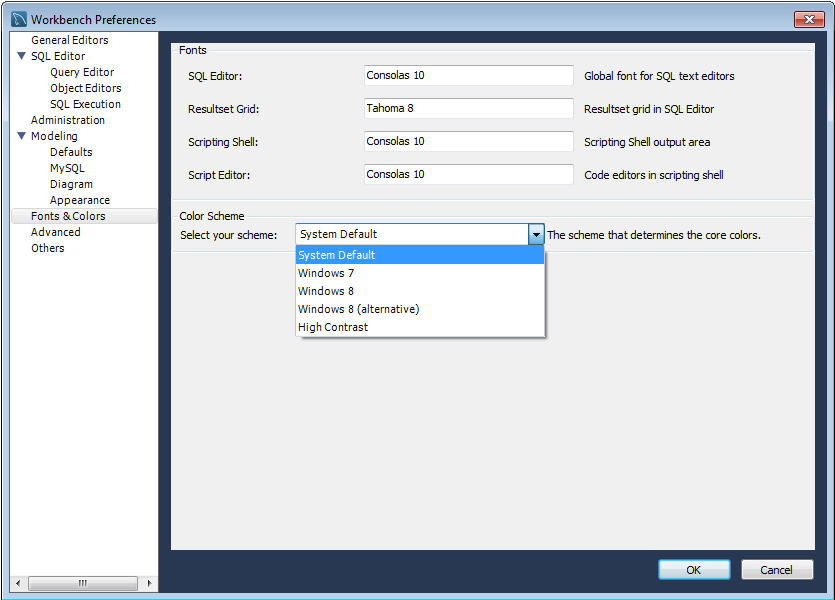Choose Windows 8 color scheme
The height and width of the screenshot is (600, 835).
420,291
